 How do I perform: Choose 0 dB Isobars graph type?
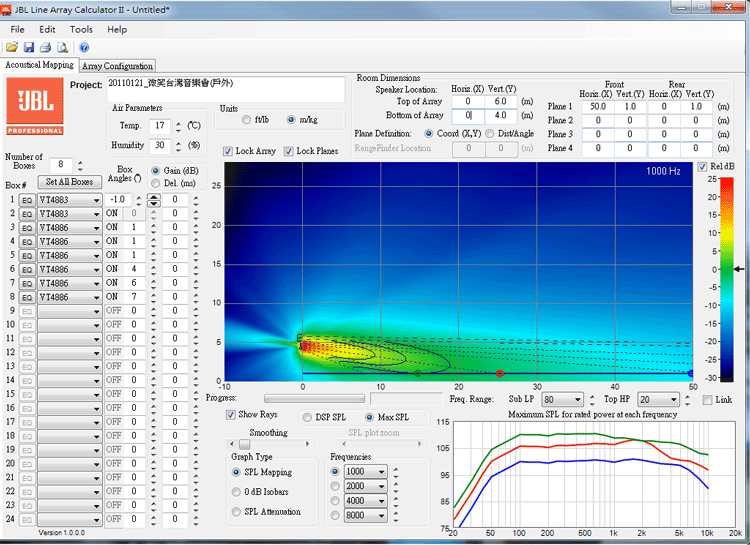[x=236, y=492]
